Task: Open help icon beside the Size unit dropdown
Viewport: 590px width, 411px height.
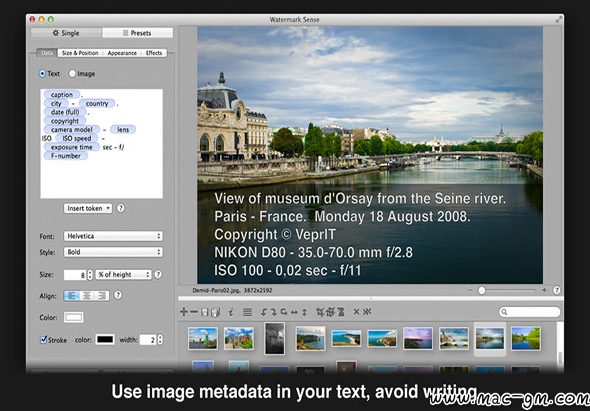Action: [158, 274]
